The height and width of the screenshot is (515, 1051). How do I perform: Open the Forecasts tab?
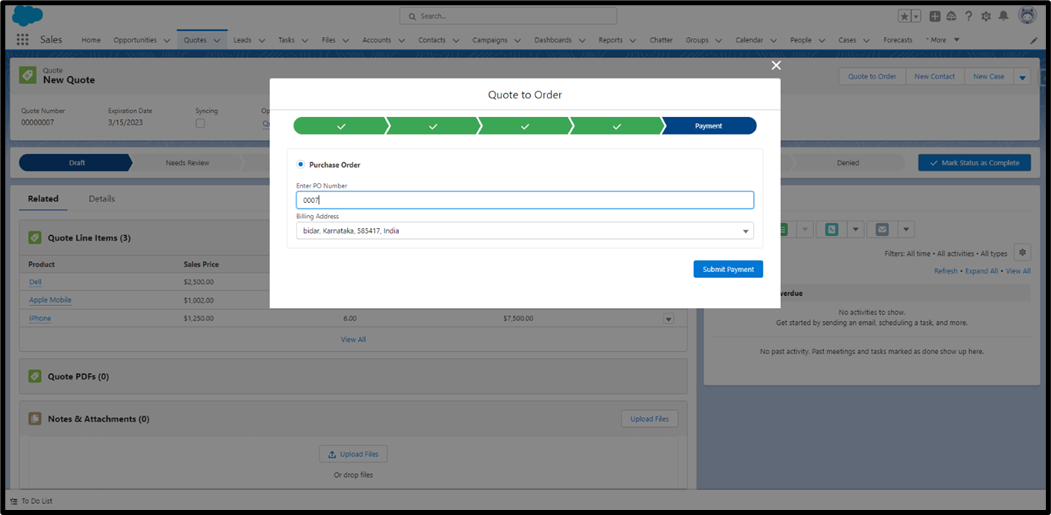[x=897, y=40]
